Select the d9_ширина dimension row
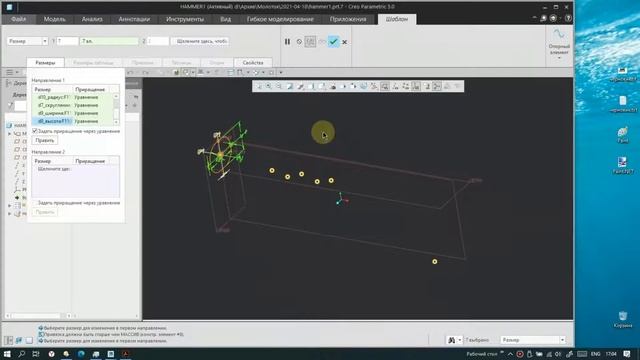This screenshot has height=360, width=640. pyautogui.click(x=73, y=113)
